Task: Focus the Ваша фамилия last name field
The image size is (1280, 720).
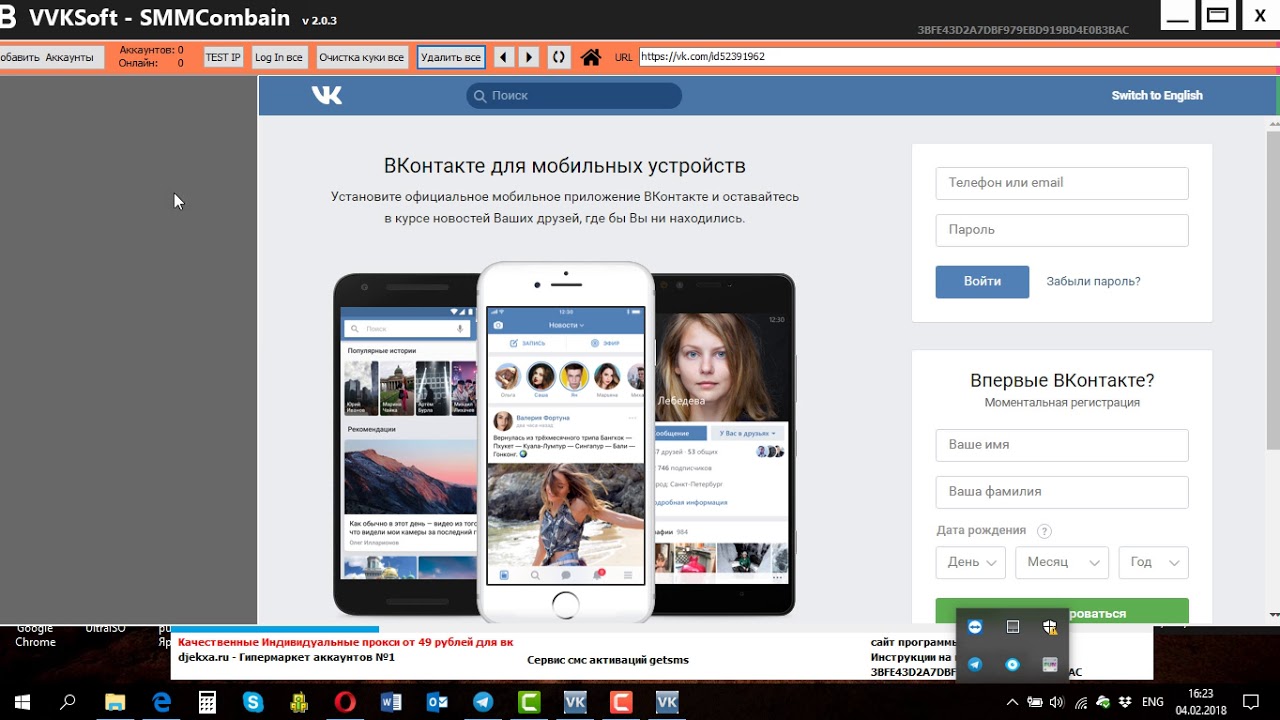Action: [1062, 492]
